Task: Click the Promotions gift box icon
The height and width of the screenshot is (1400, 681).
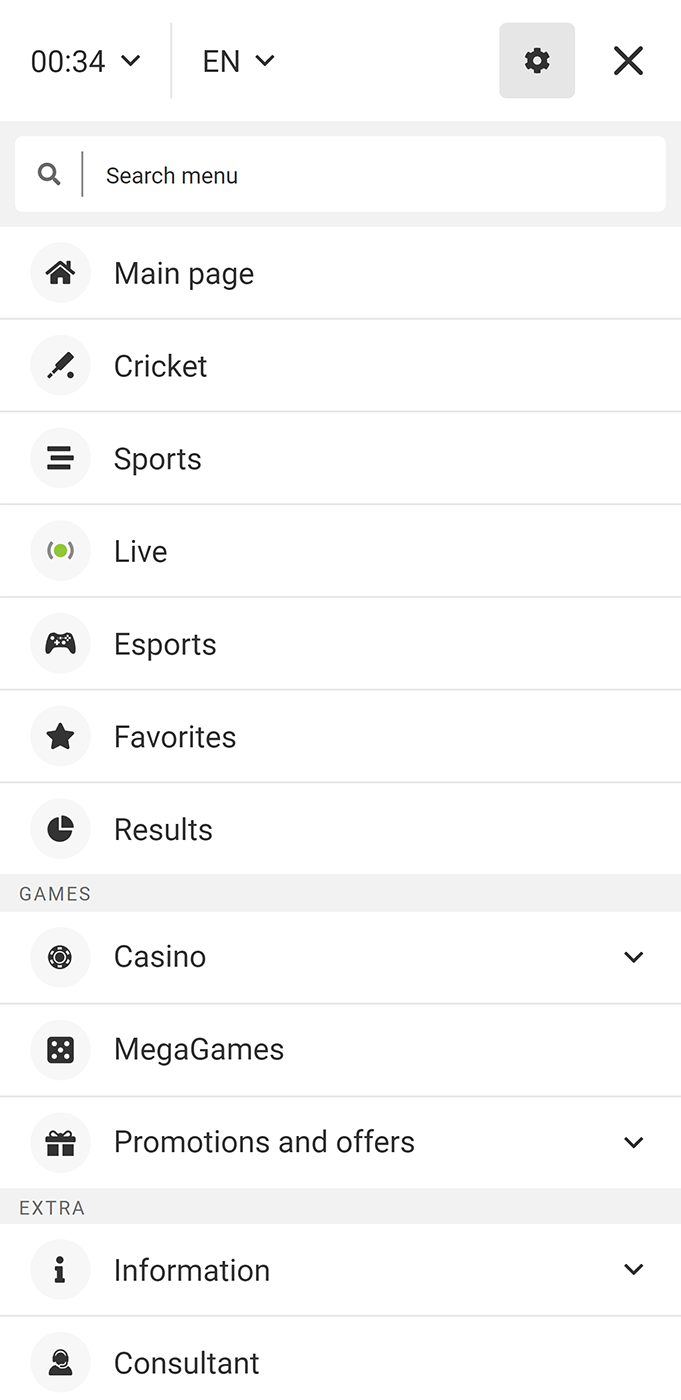Action: pyautogui.click(x=60, y=1142)
